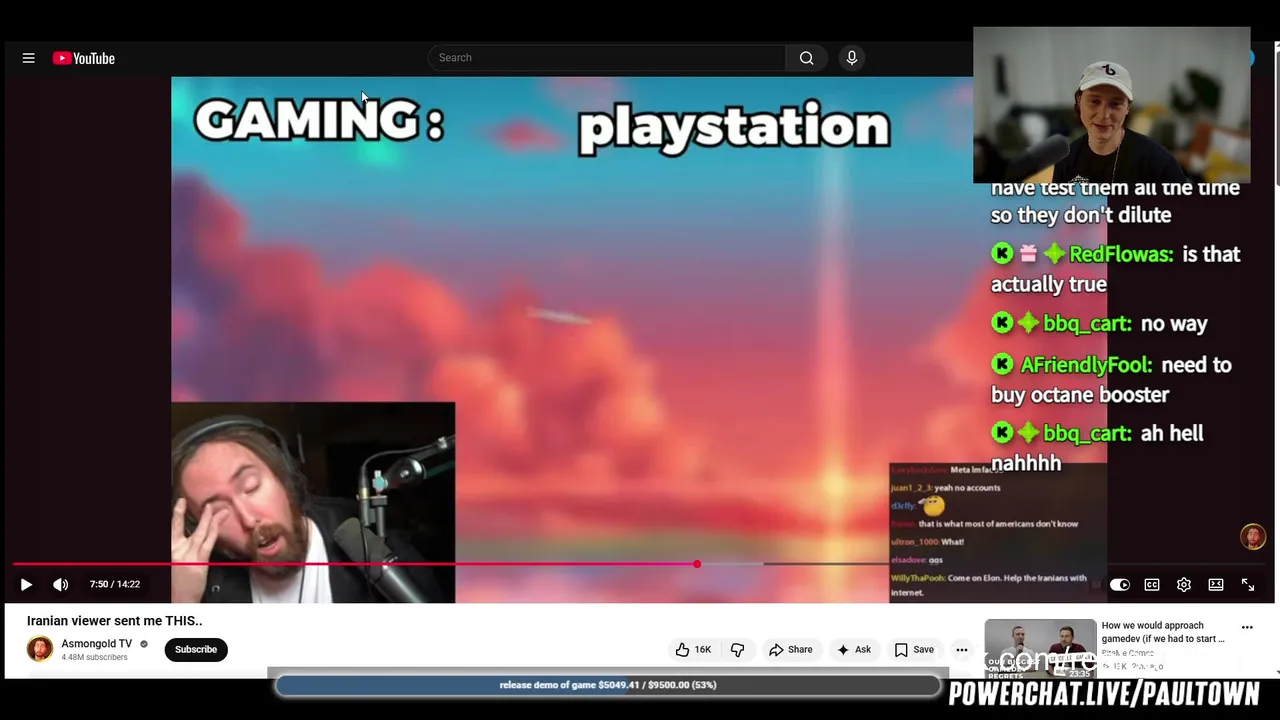Open more actions ellipsis menu
This screenshot has width=1280, height=720.
[962, 650]
